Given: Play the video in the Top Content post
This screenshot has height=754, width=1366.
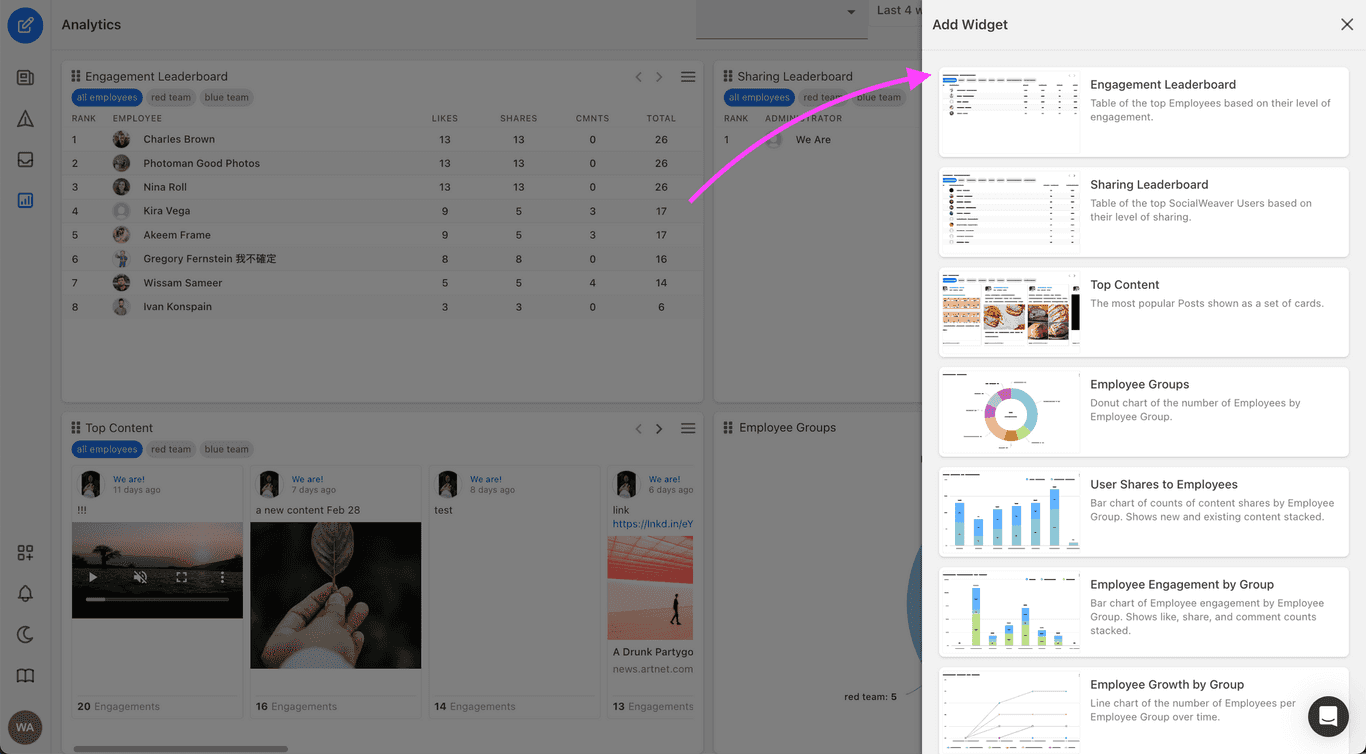Looking at the screenshot, I should click(93, 577).
